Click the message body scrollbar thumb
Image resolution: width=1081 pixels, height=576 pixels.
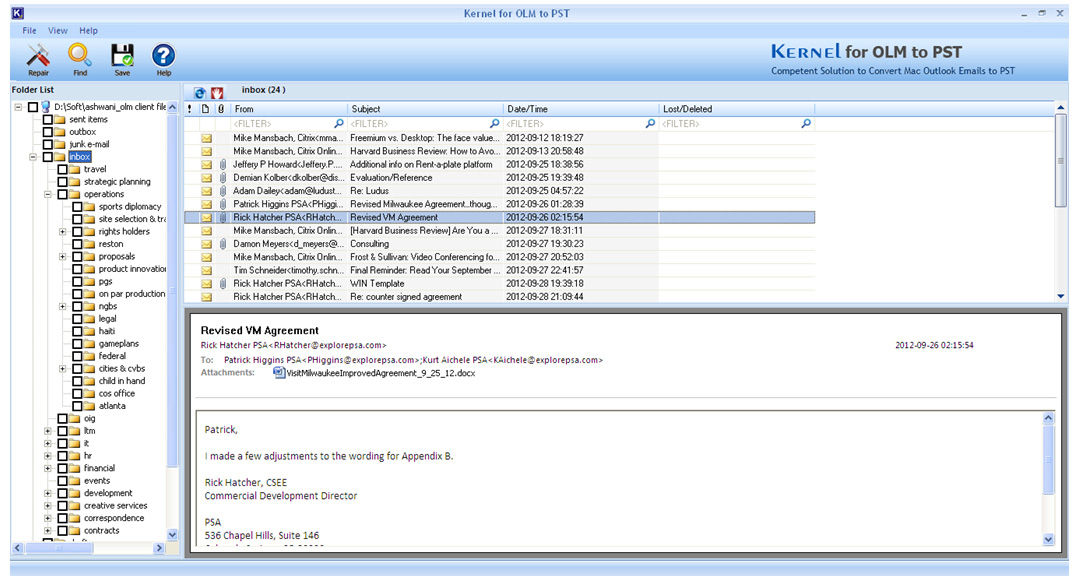point(1048,459)
